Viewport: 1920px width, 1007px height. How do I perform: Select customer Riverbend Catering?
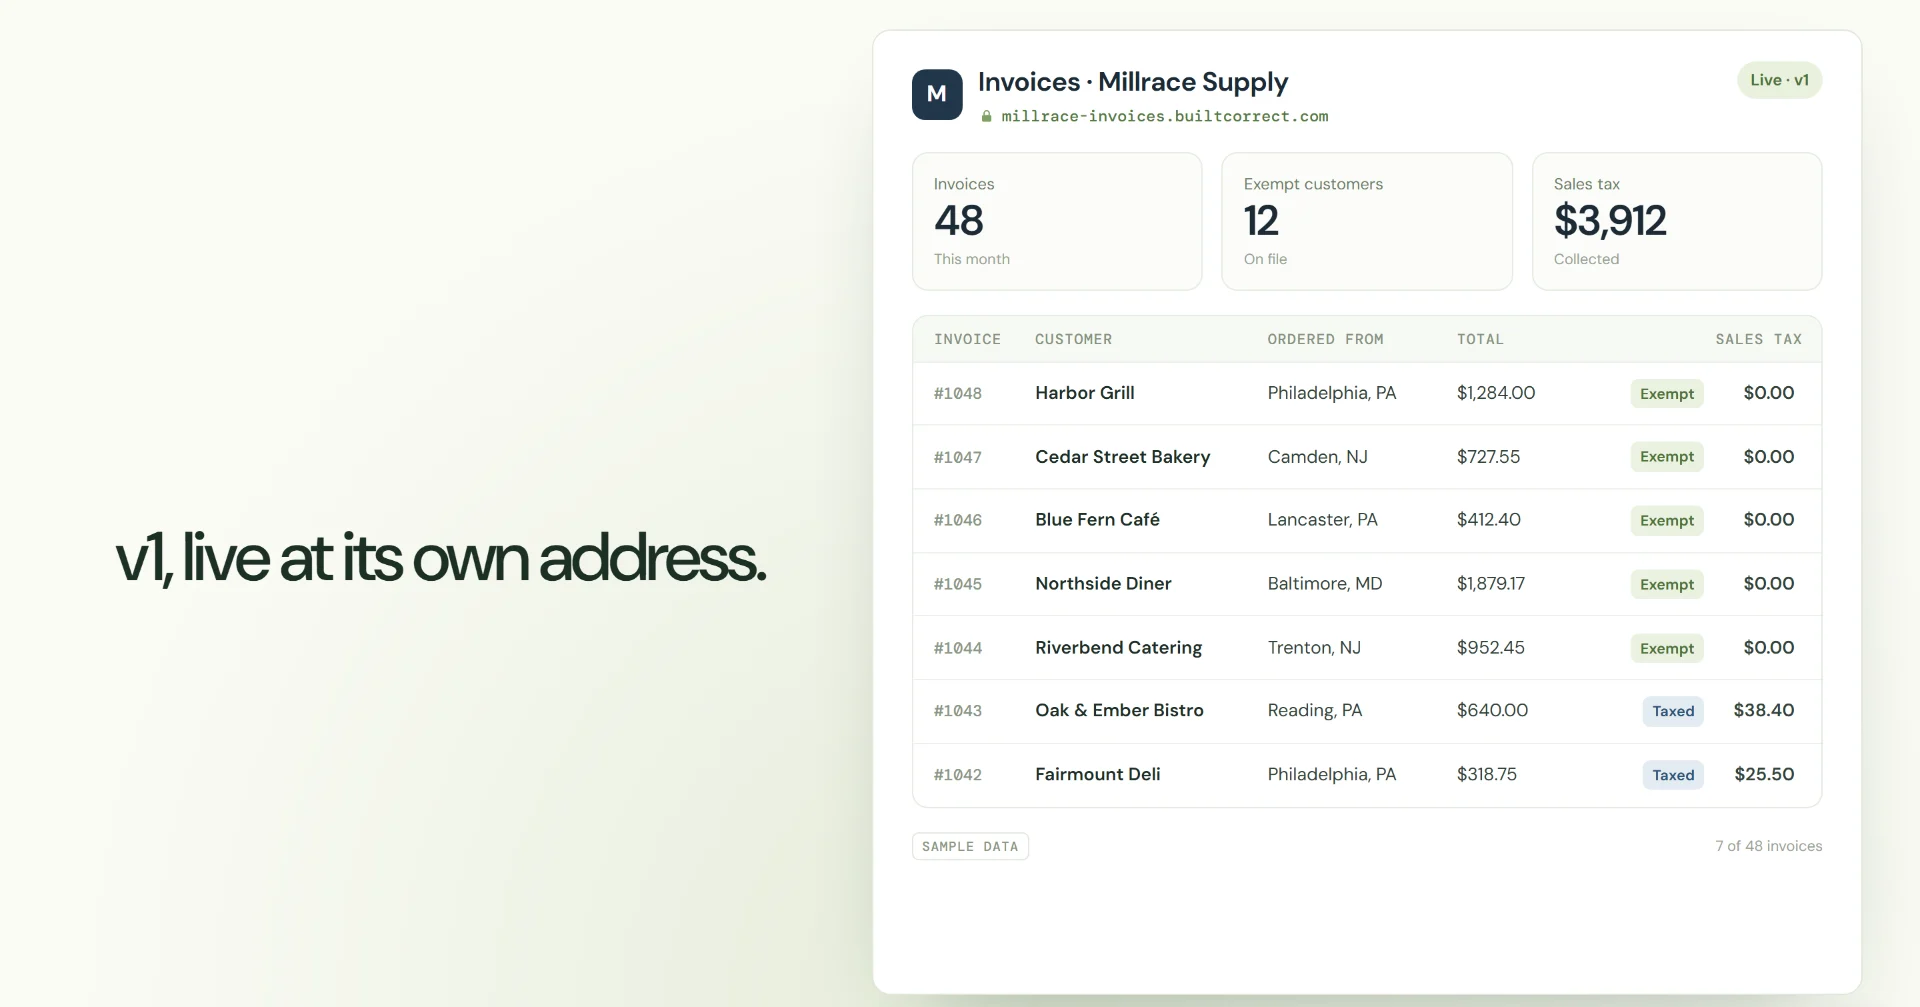pos(1118,648)
